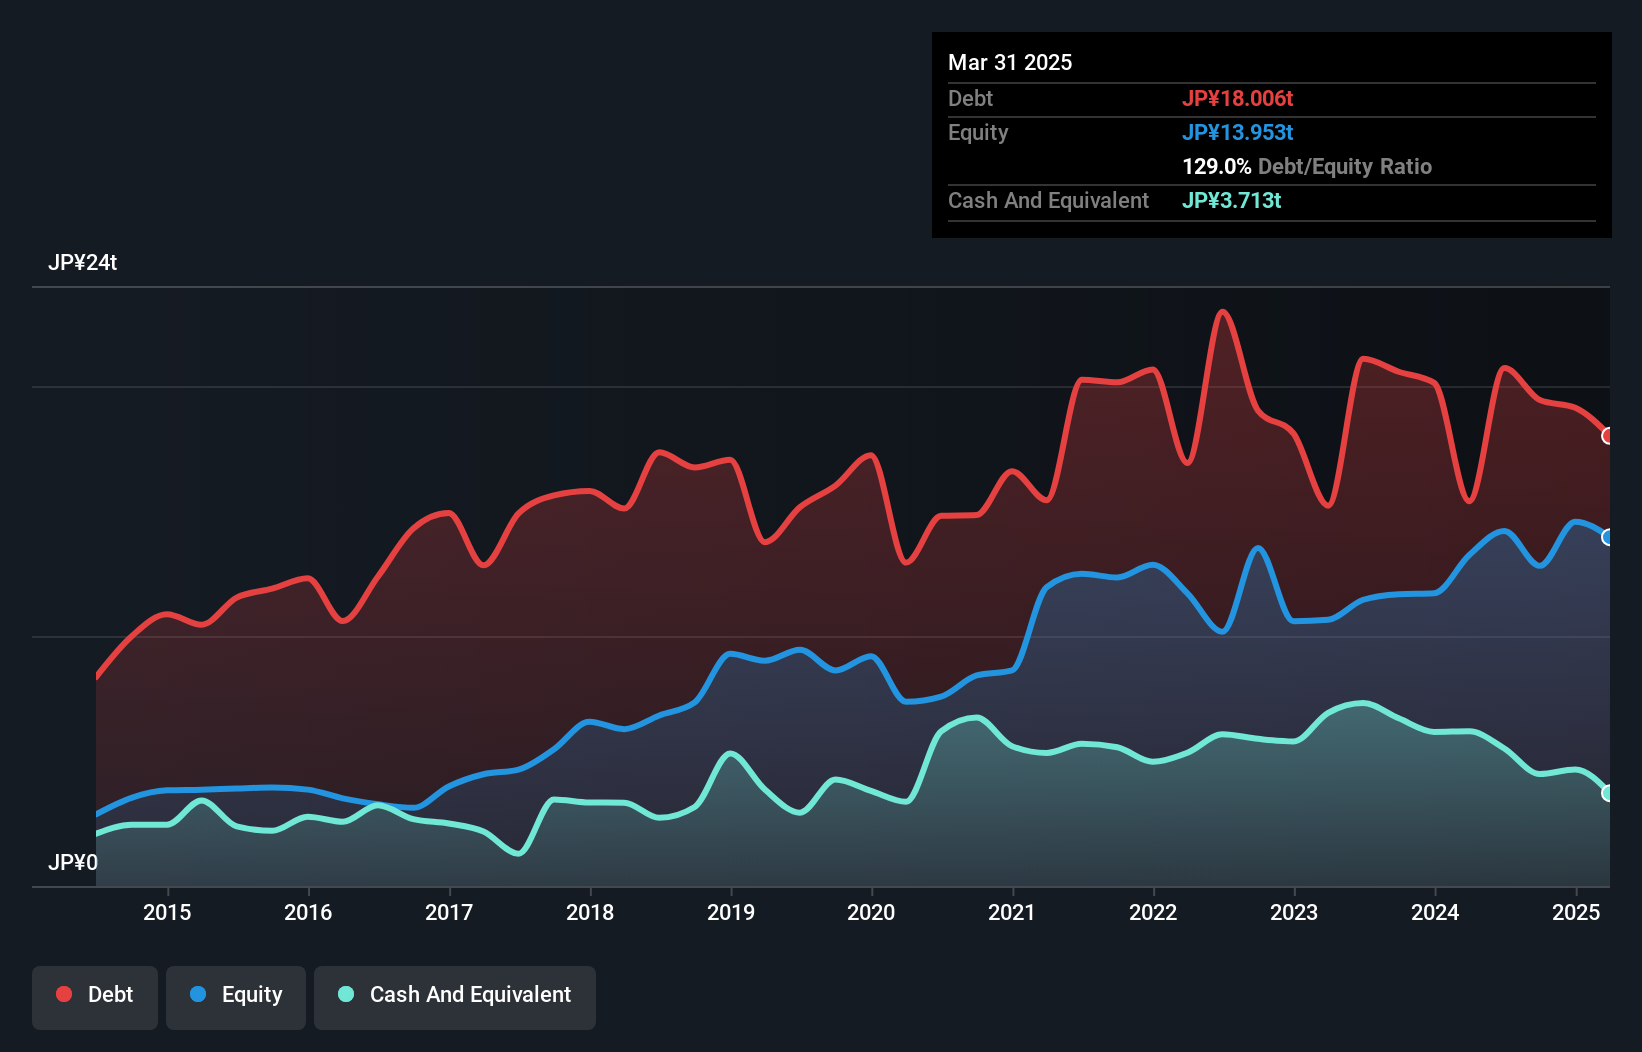Click the 2021 x-axis label
This screenshot has width=1642, height=1052.
coord(1012,912)
